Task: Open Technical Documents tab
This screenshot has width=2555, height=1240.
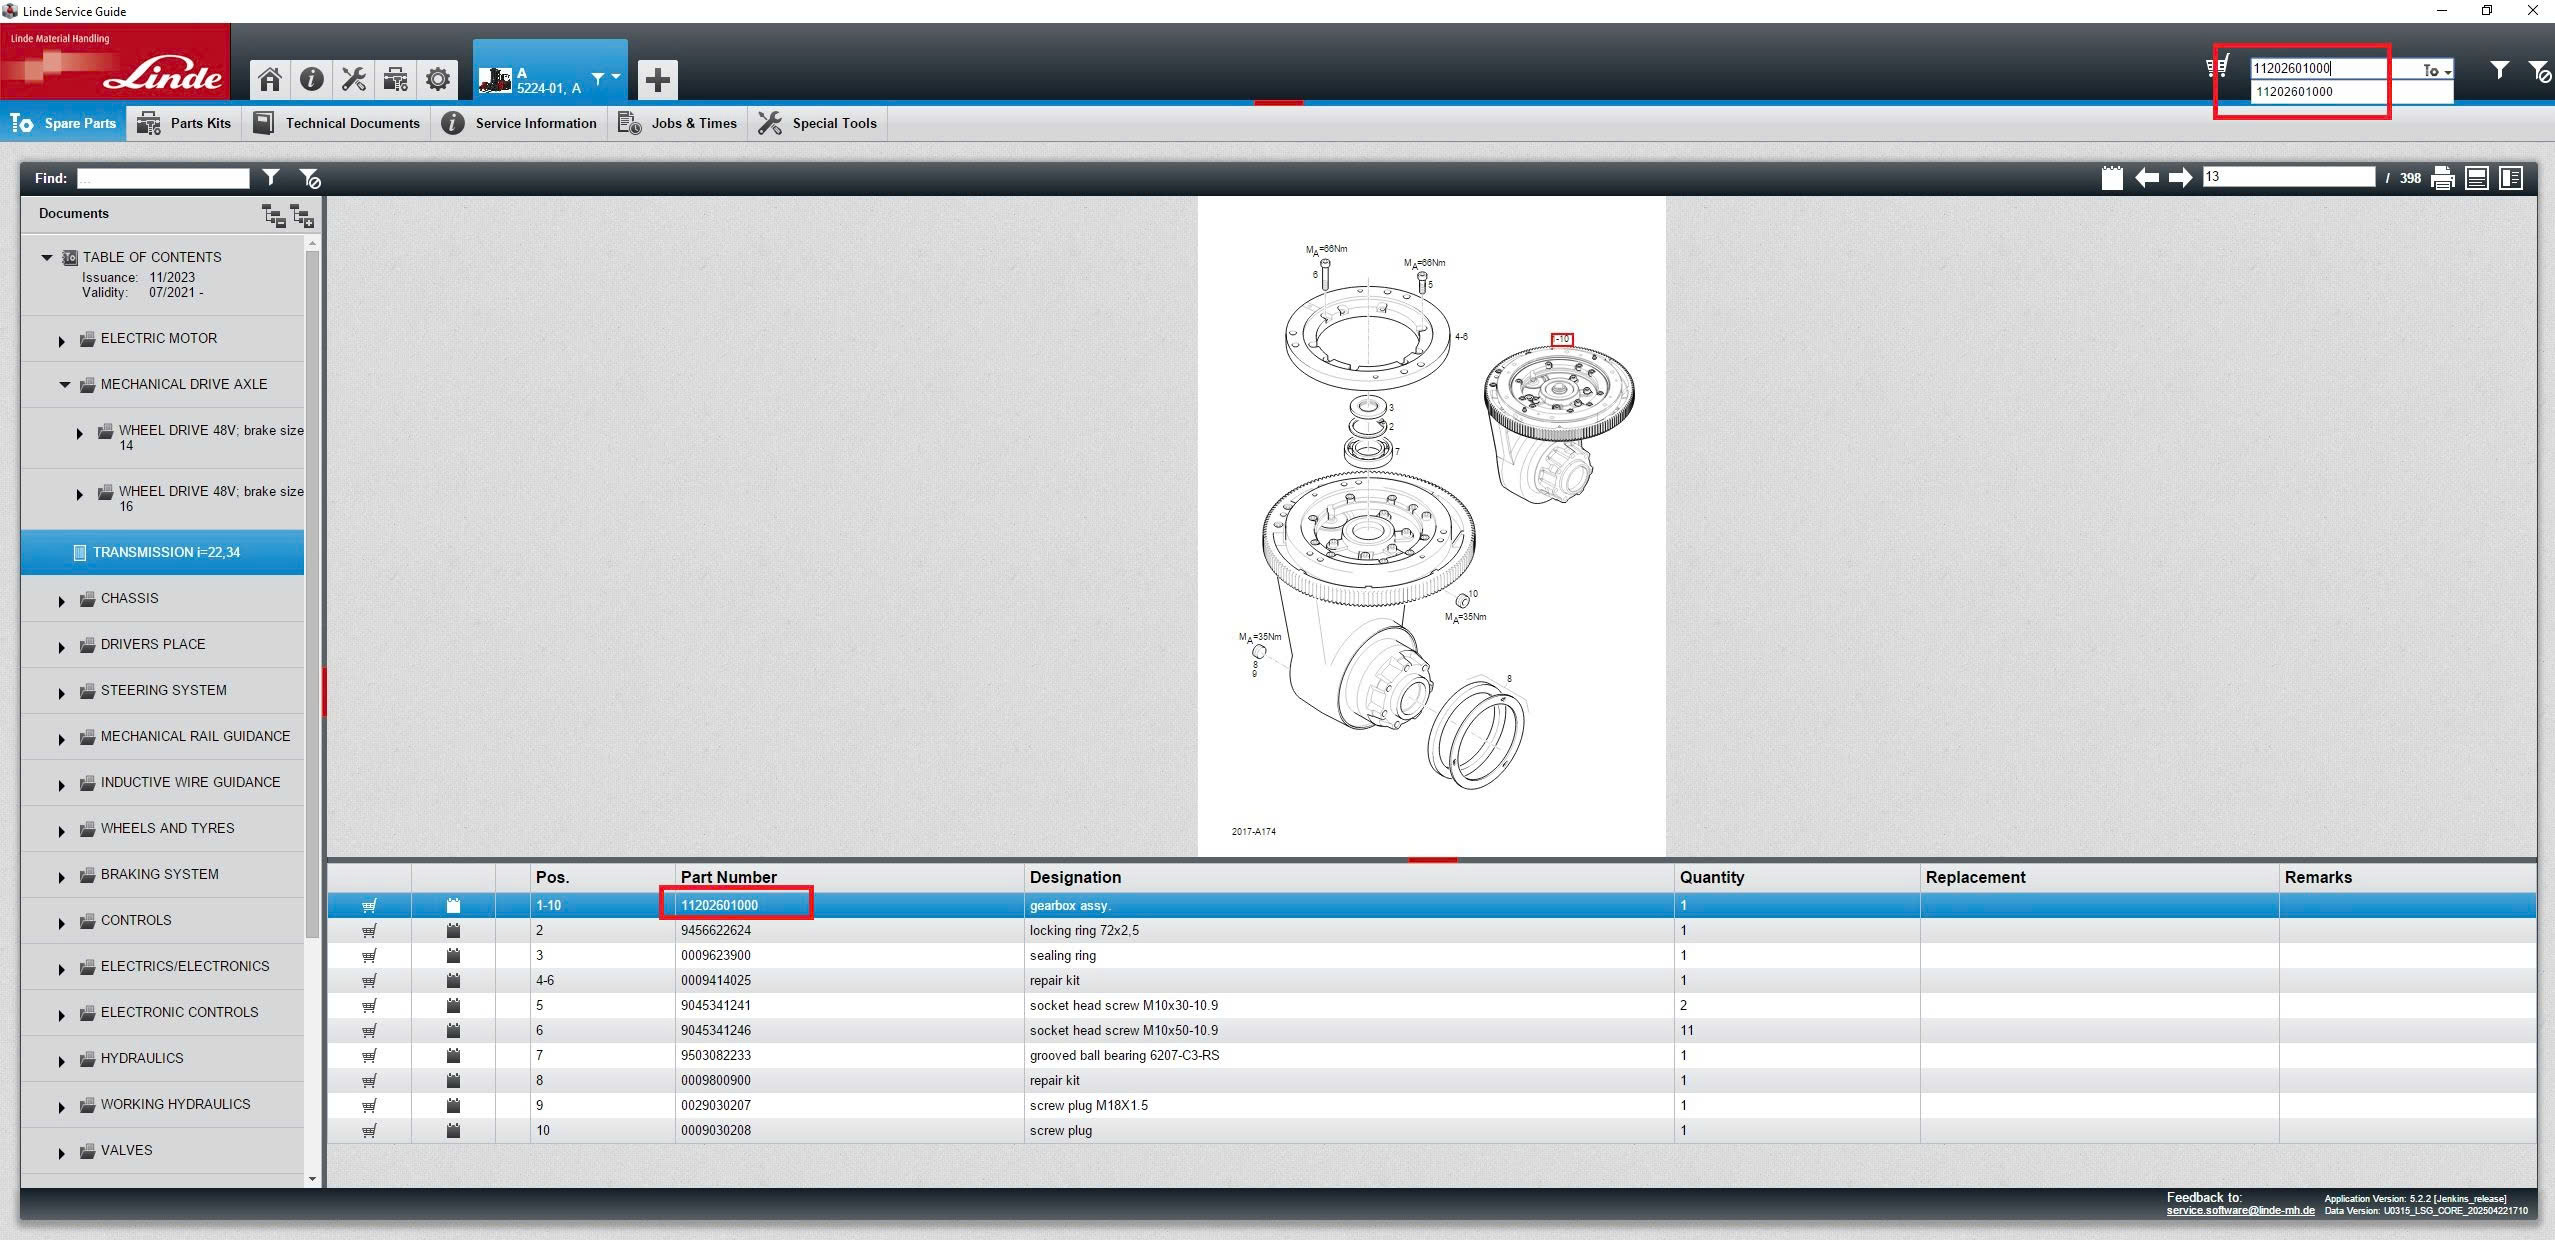Action: (336, 123)
